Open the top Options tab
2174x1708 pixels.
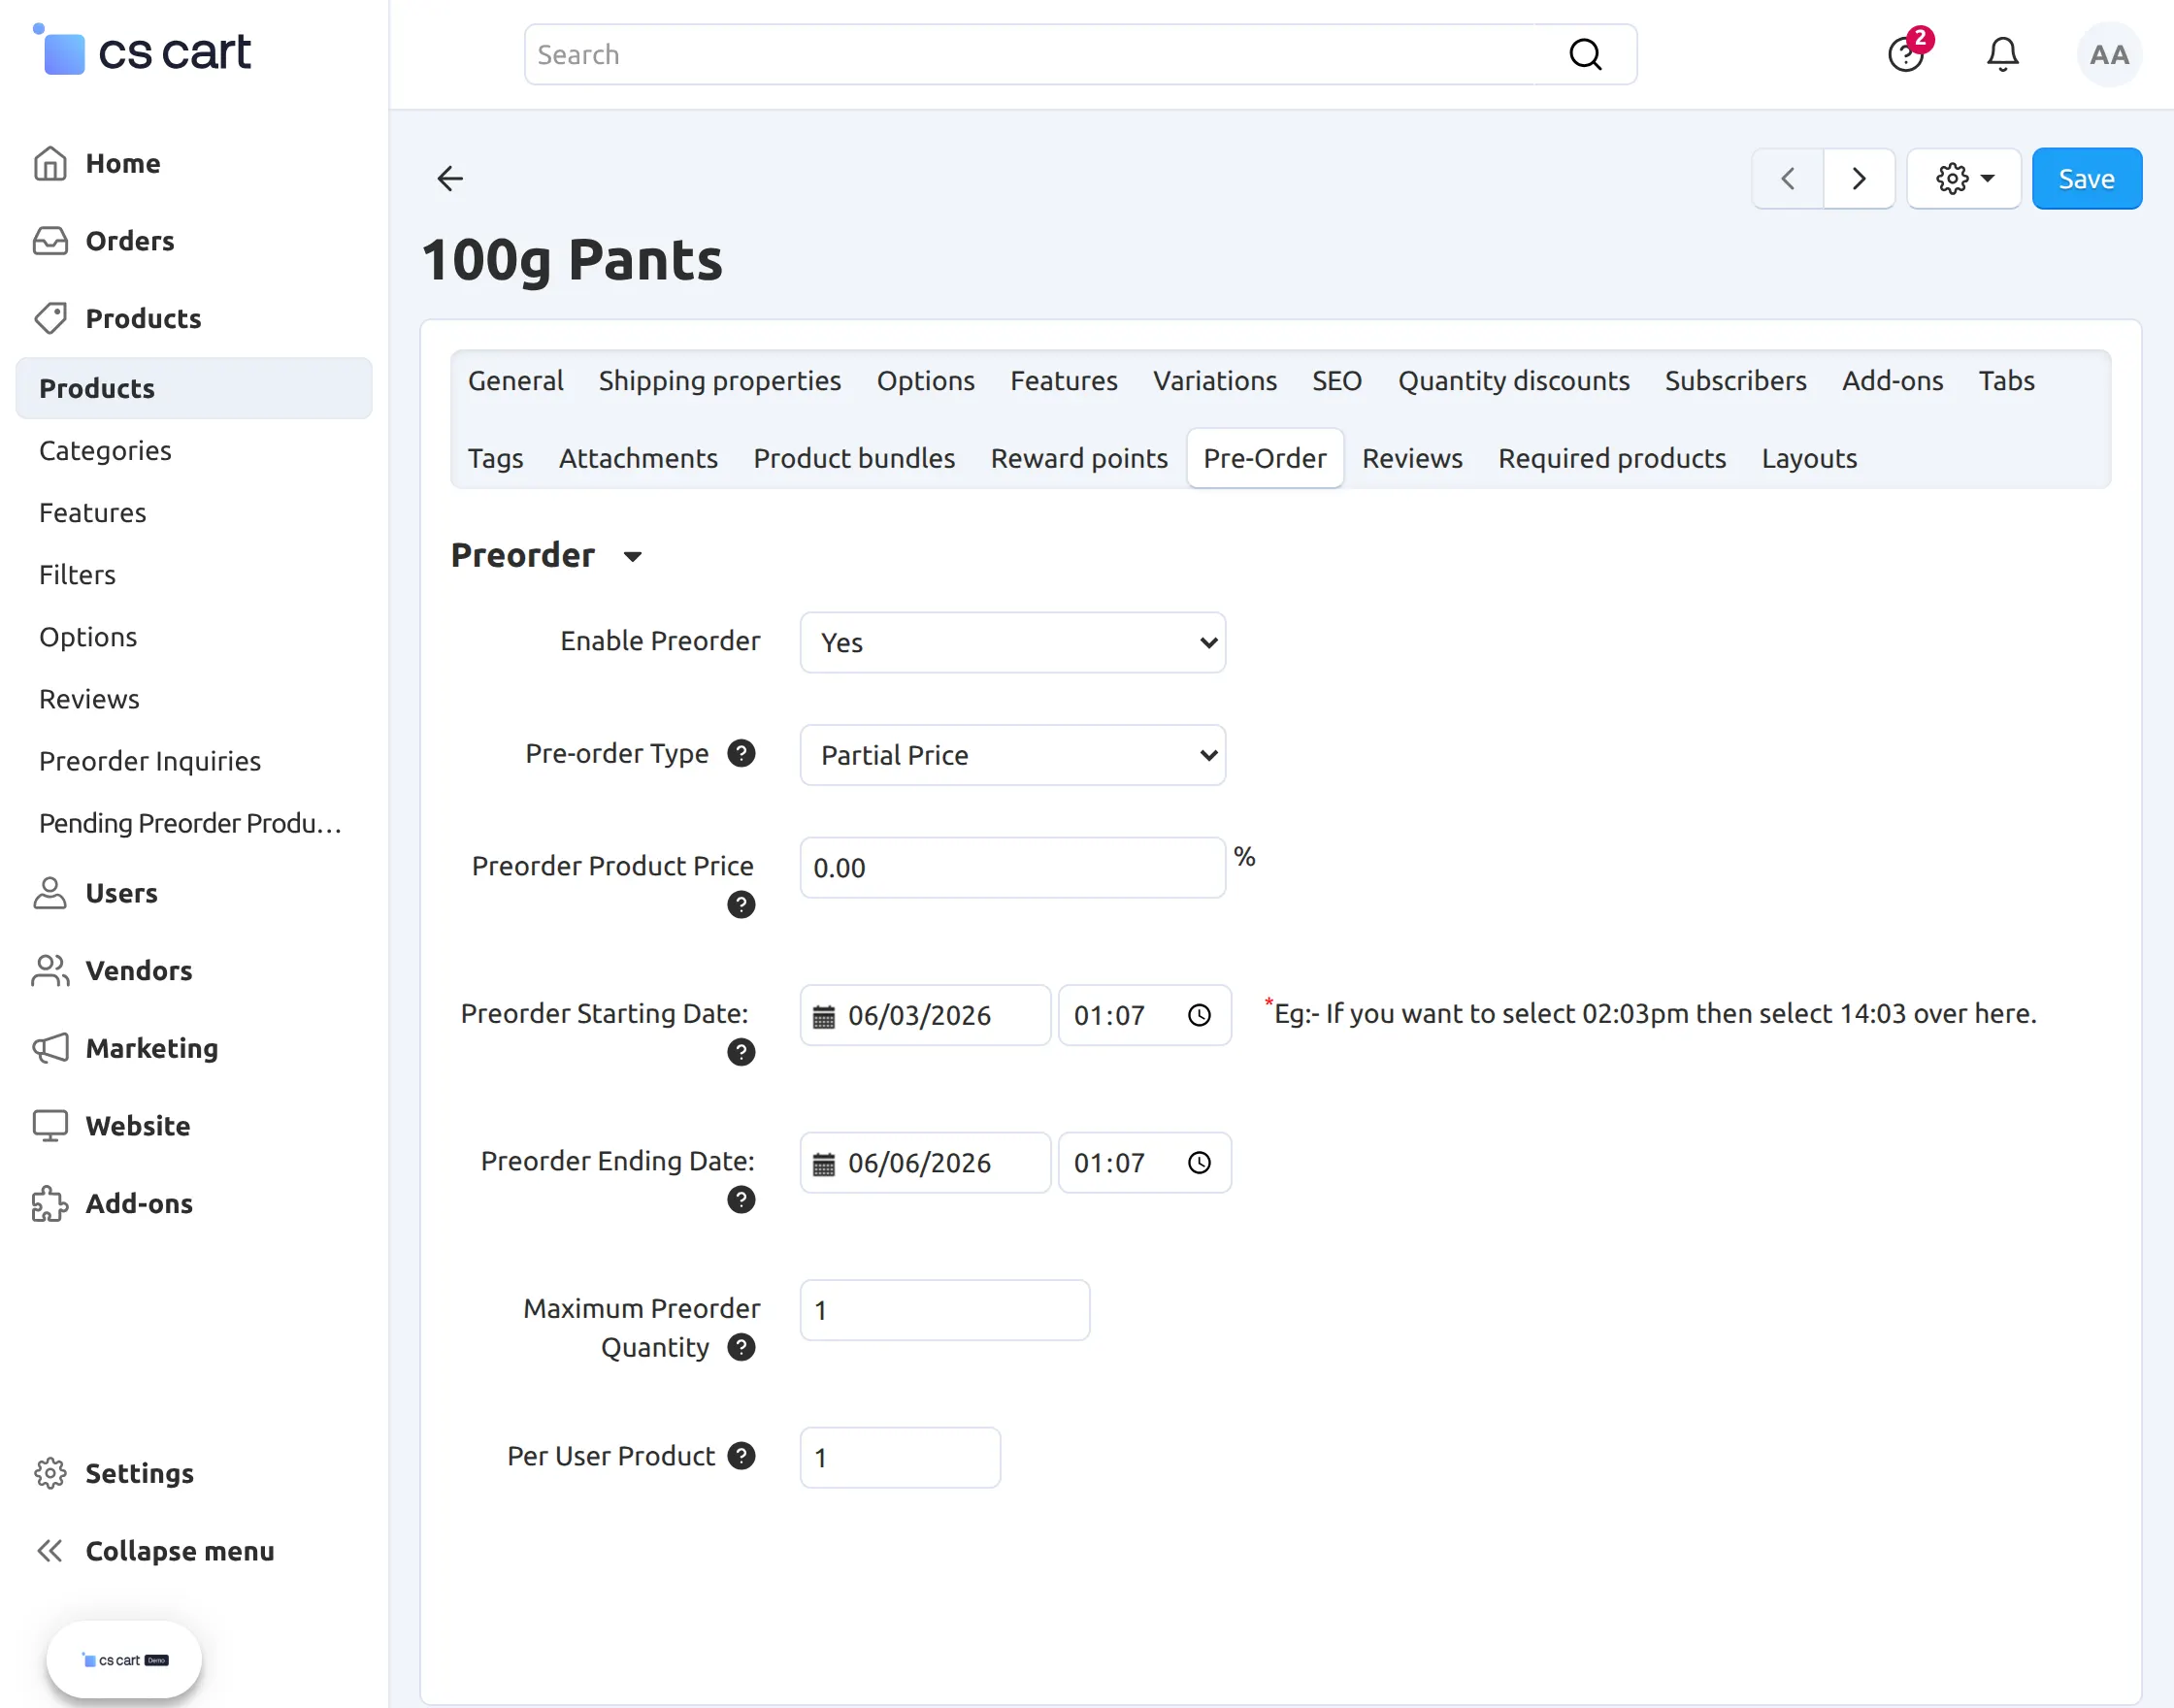coord(925,381)
